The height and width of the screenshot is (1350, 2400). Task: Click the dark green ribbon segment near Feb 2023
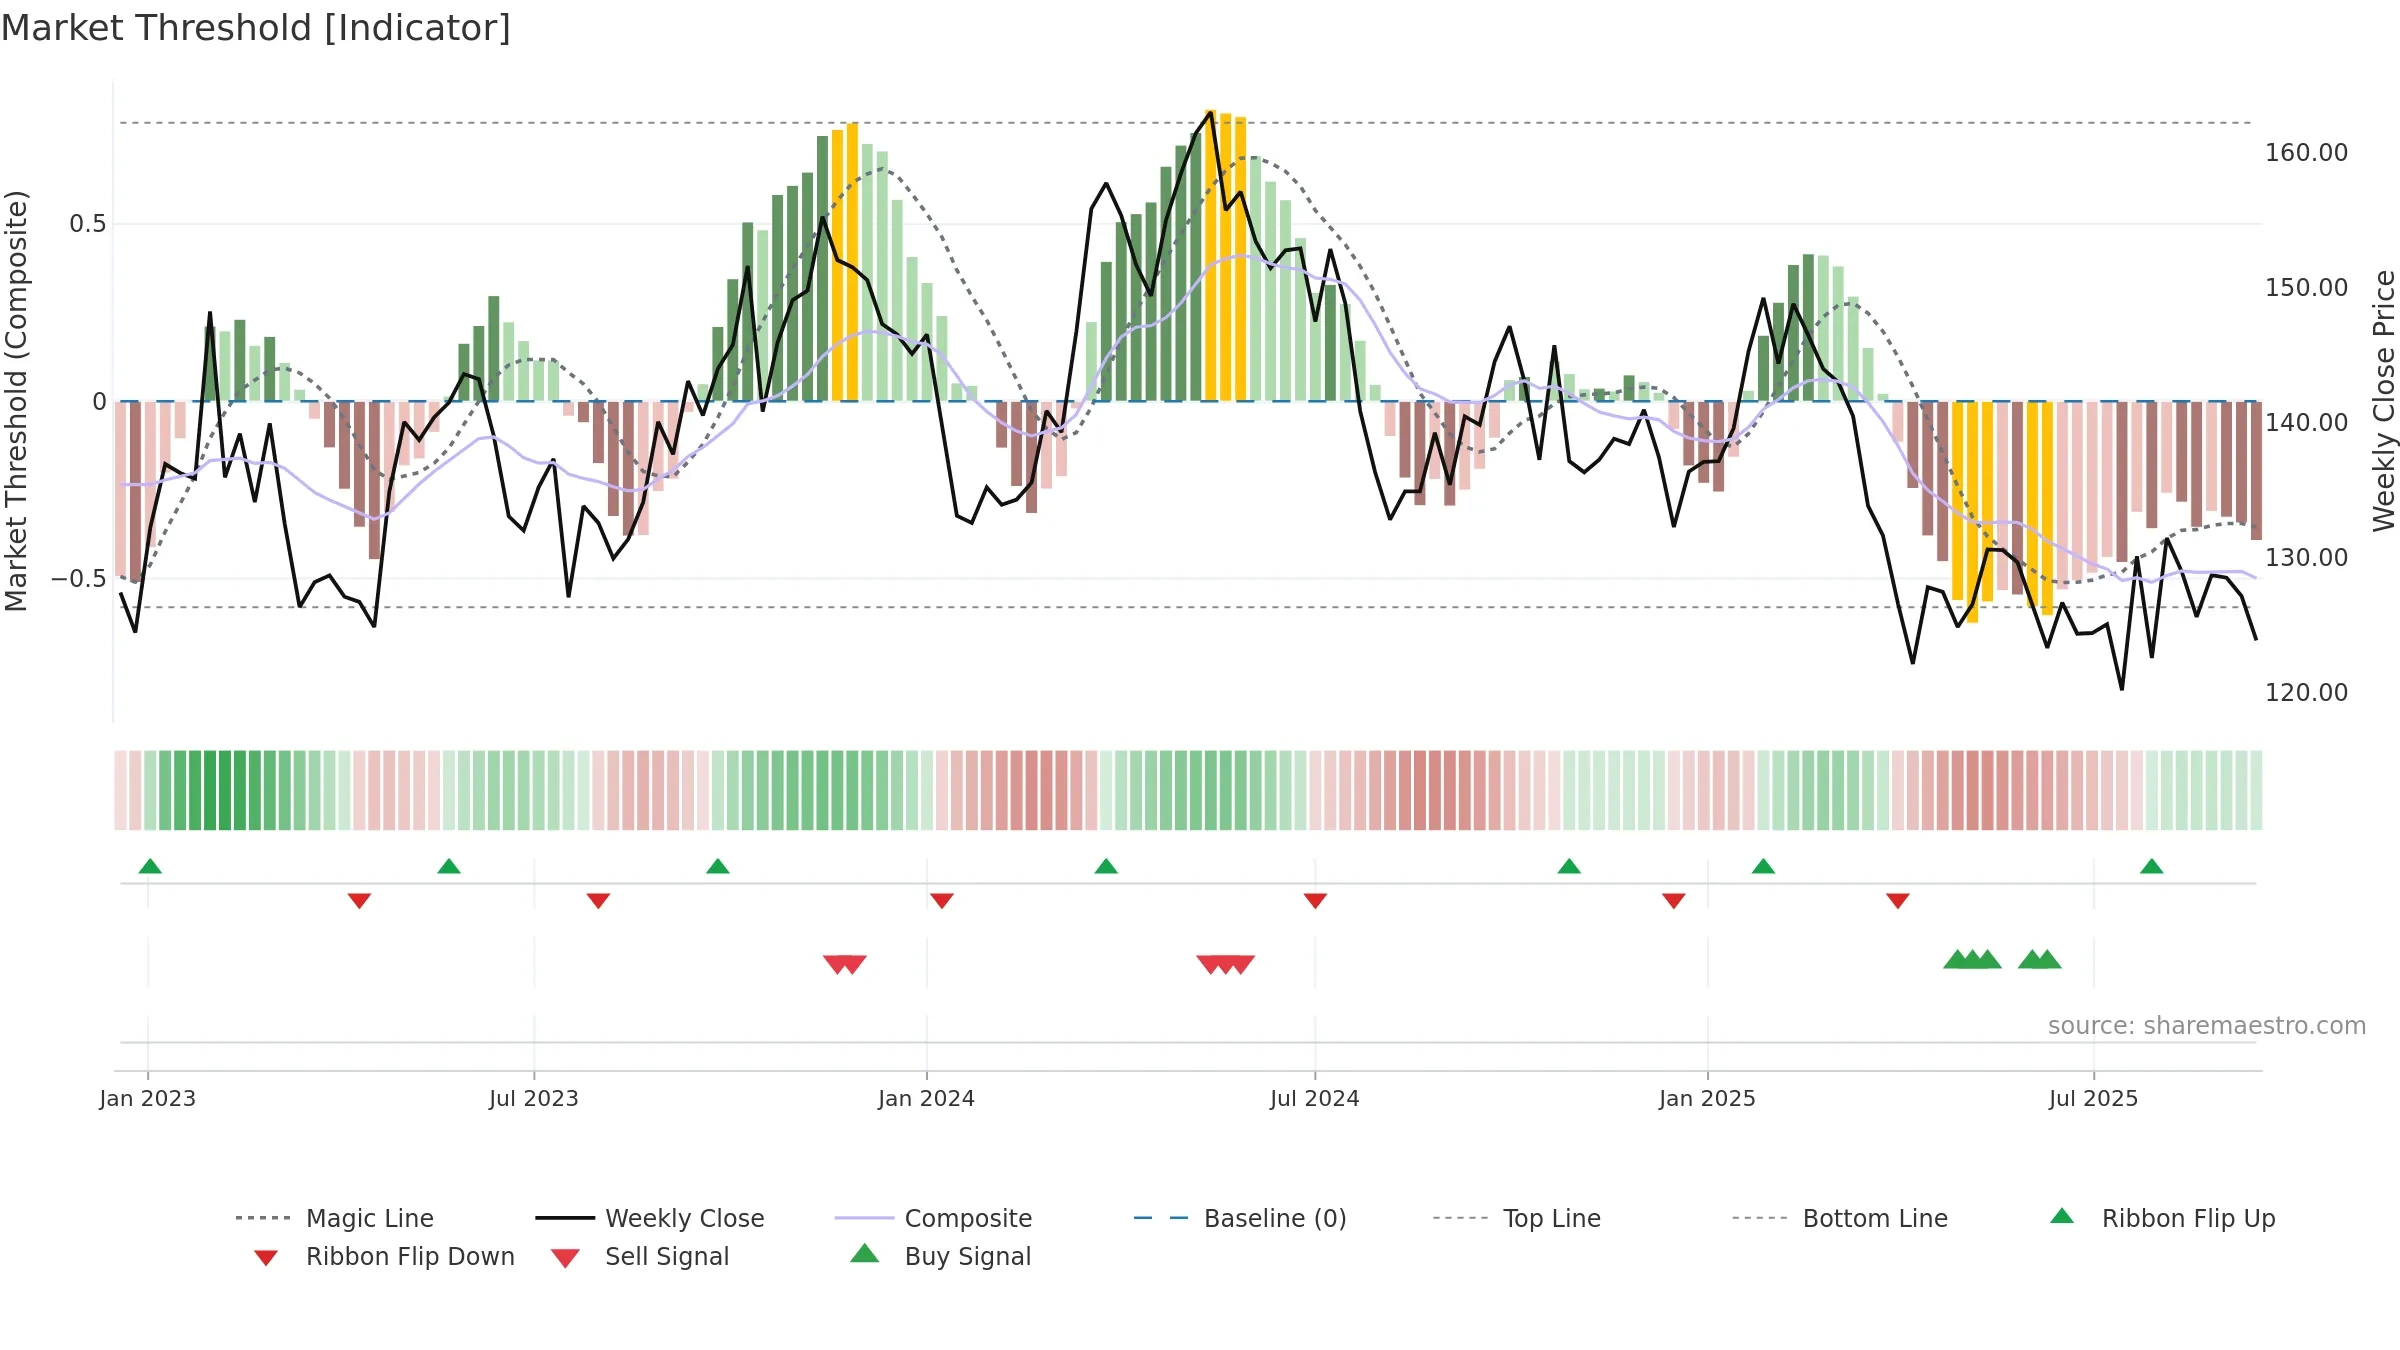point(218,790)
